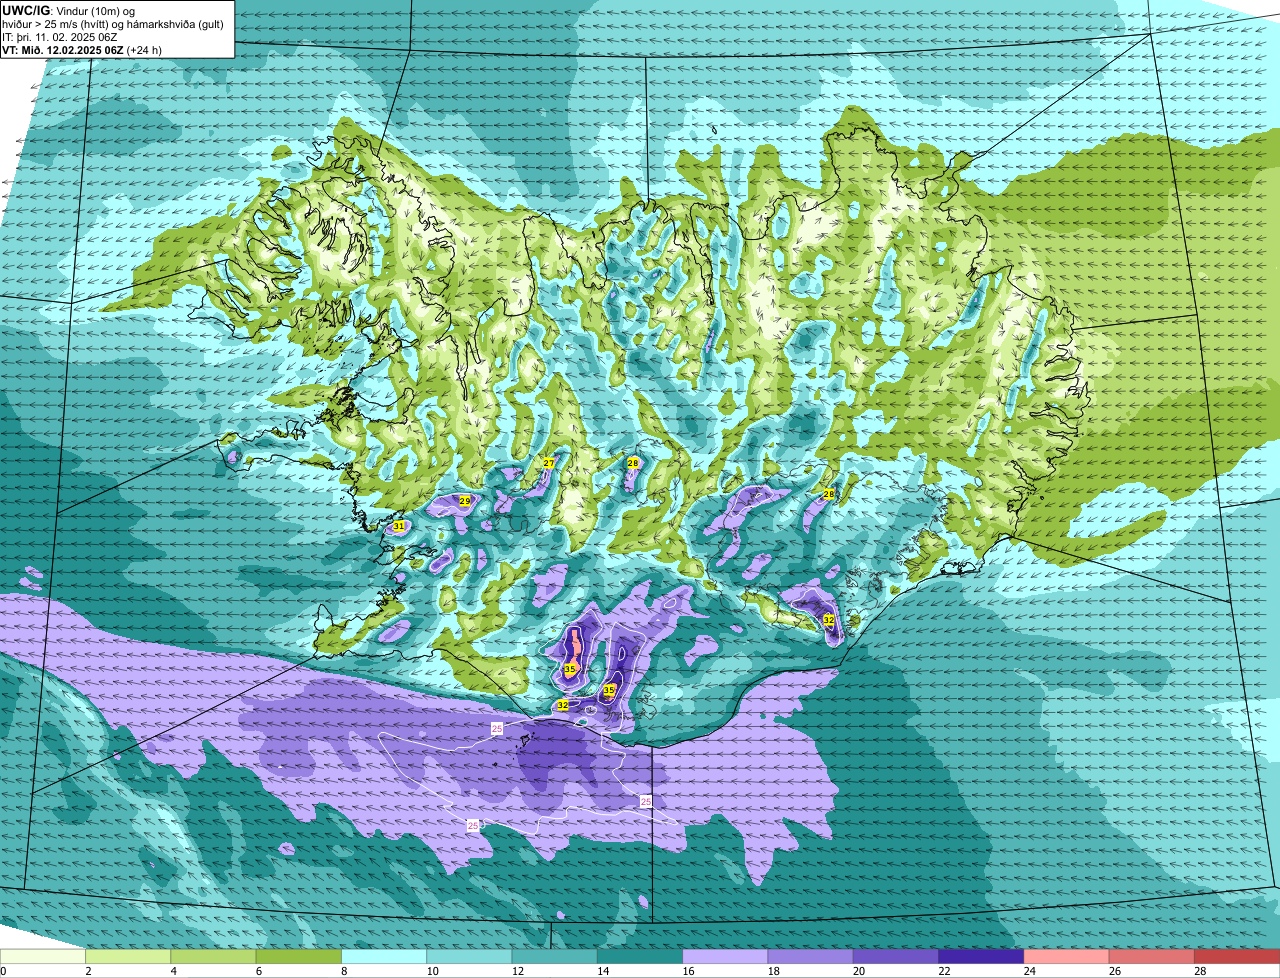The height and width of the screenshot is (978, 1280).
Task: Click the yellow gust marker labeled 29
Action: click(x=465, y=501)
